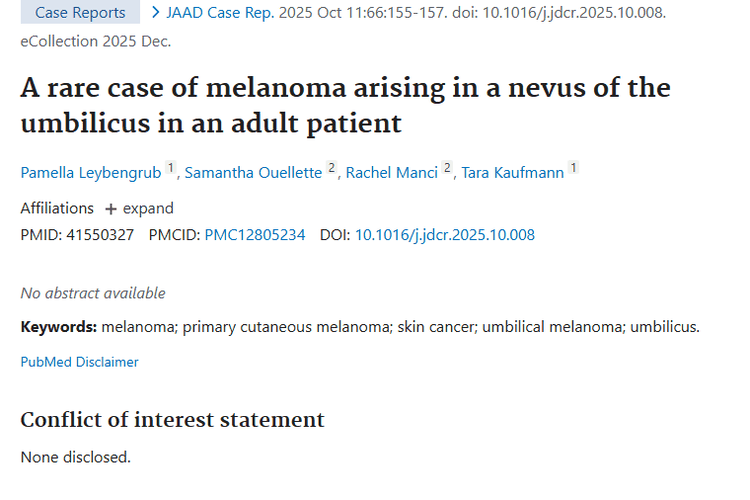Click the PMID number 41550327
Viewport: 750px width, 500px height.
point(99,235)
